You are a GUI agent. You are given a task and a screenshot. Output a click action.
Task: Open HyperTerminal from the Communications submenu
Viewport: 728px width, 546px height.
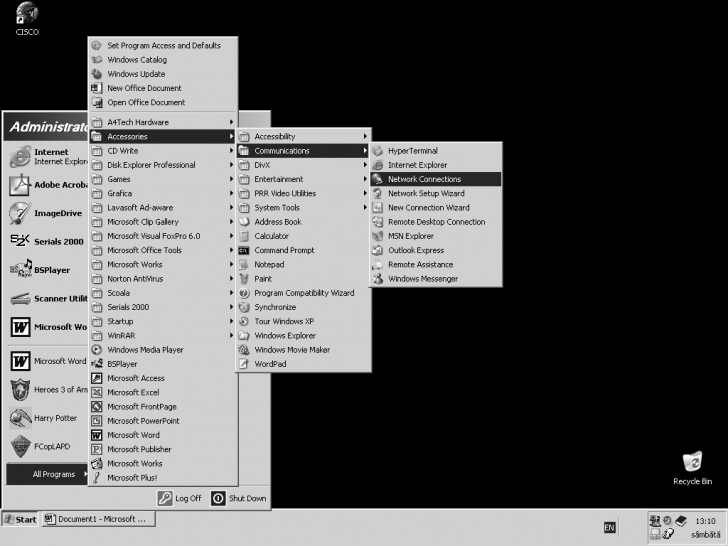pyautogui.click(x=412, y=151)
